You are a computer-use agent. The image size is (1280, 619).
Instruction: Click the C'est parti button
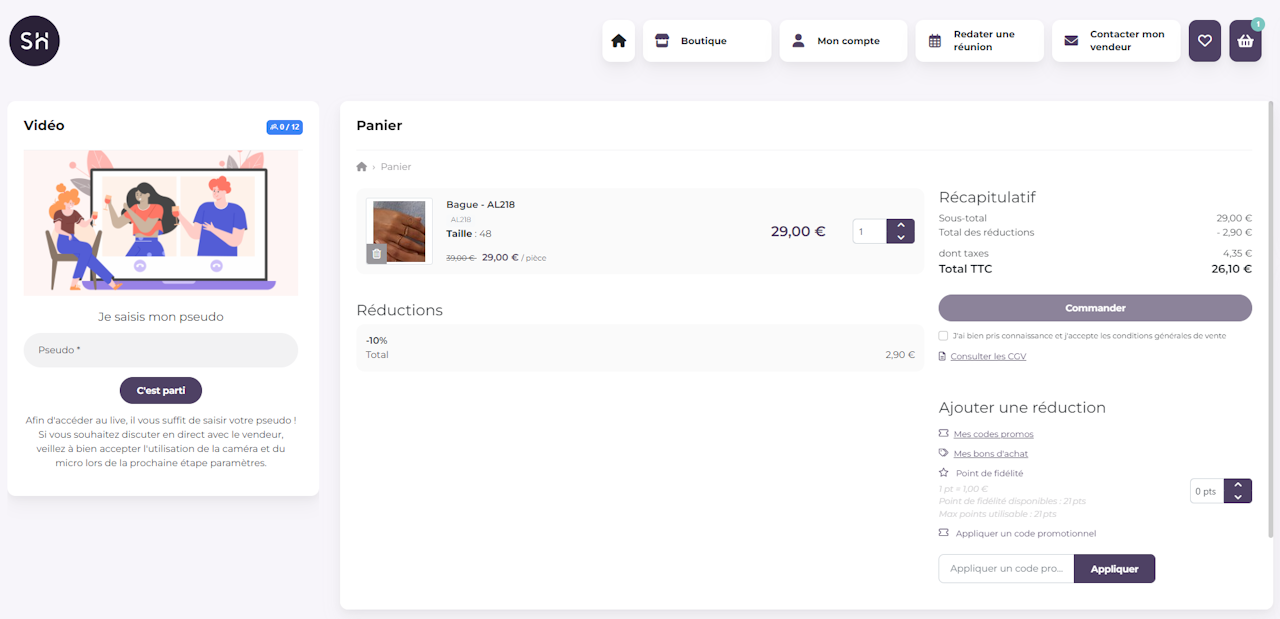click(161, 390)
